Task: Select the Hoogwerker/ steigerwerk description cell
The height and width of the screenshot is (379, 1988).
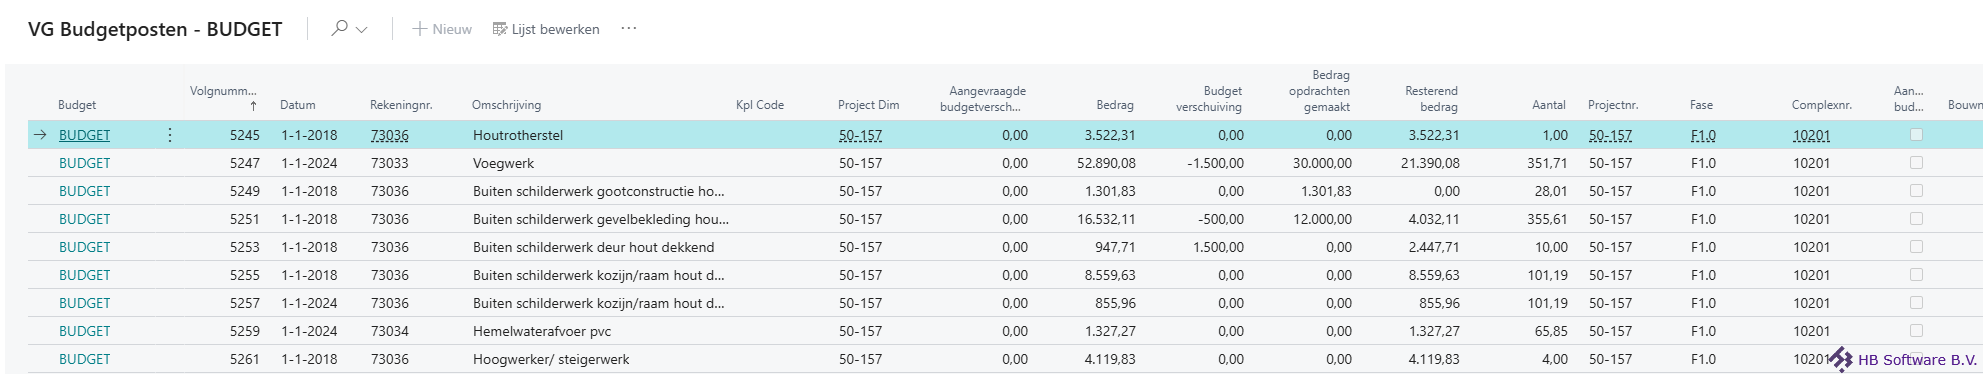Action: [551, 359]
